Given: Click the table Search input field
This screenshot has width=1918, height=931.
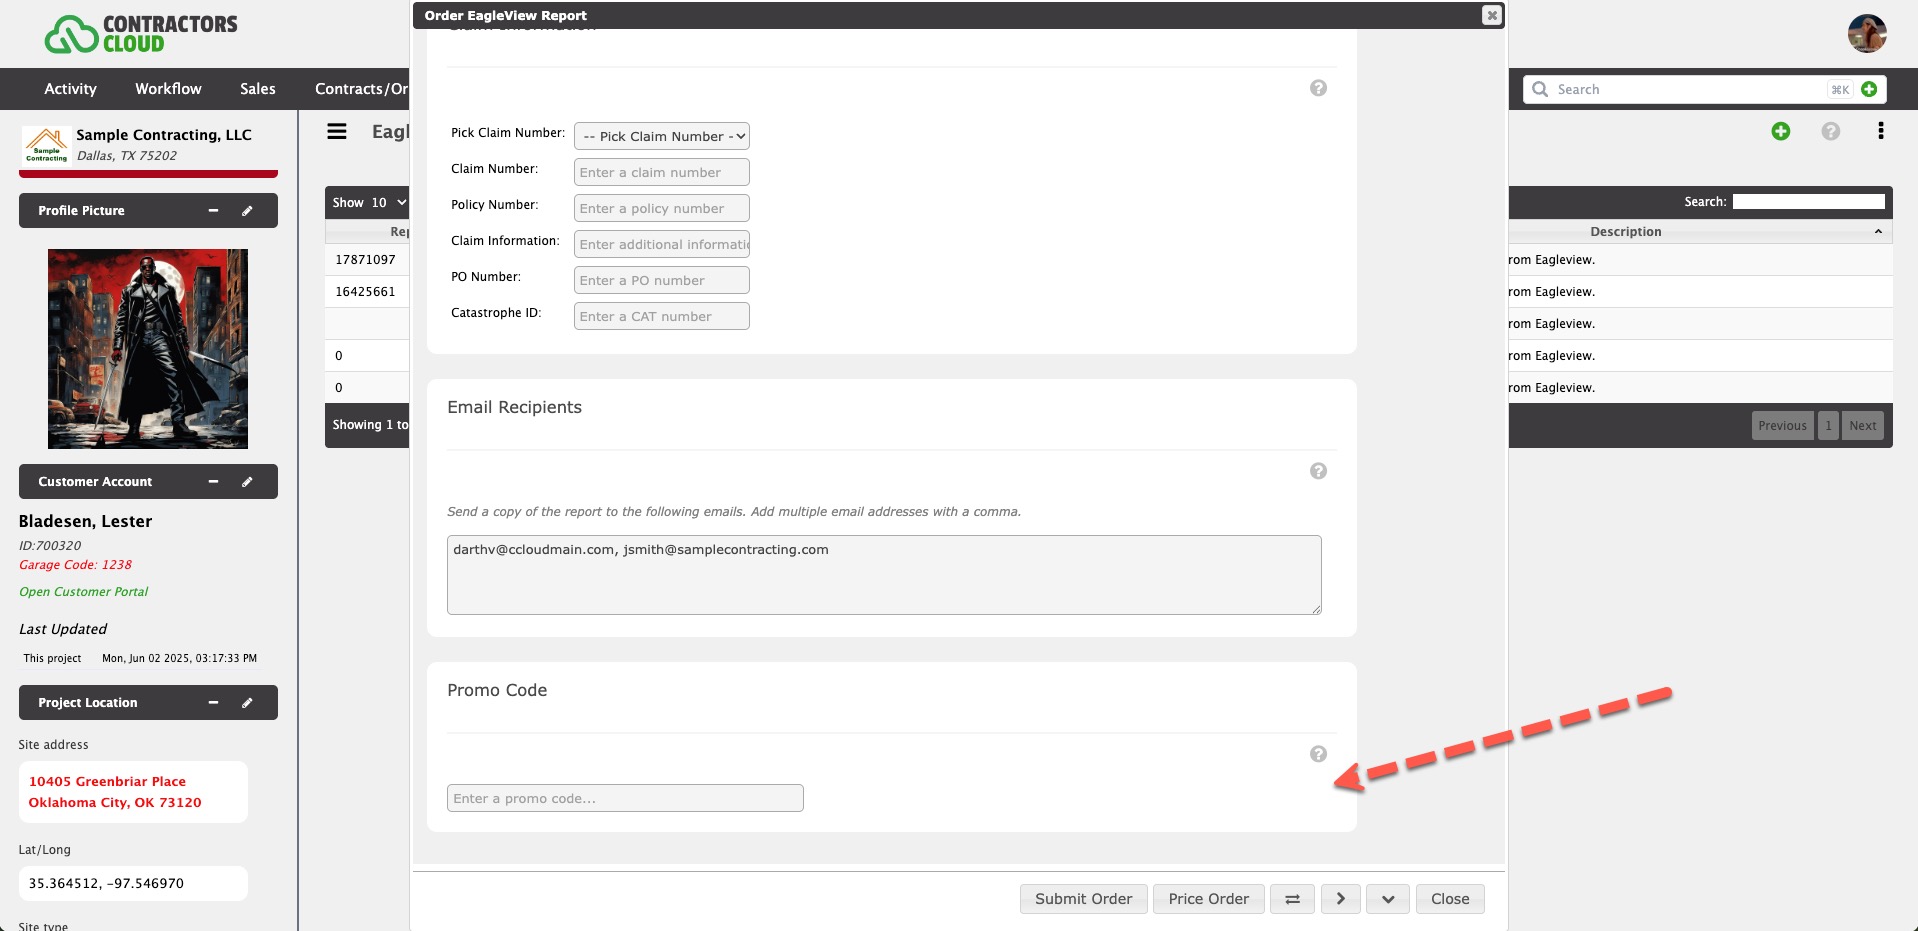Looking at the screenshot, I should click(x=1808, y=202).
